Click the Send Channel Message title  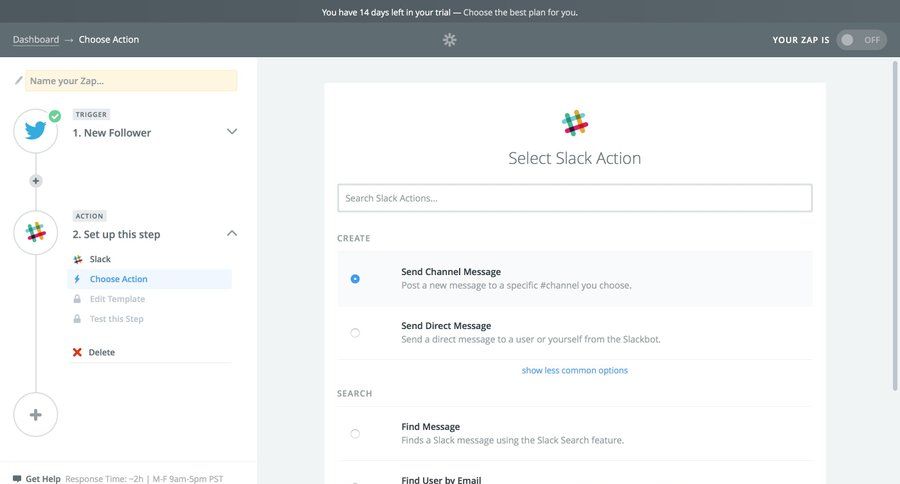click(451, 272)
